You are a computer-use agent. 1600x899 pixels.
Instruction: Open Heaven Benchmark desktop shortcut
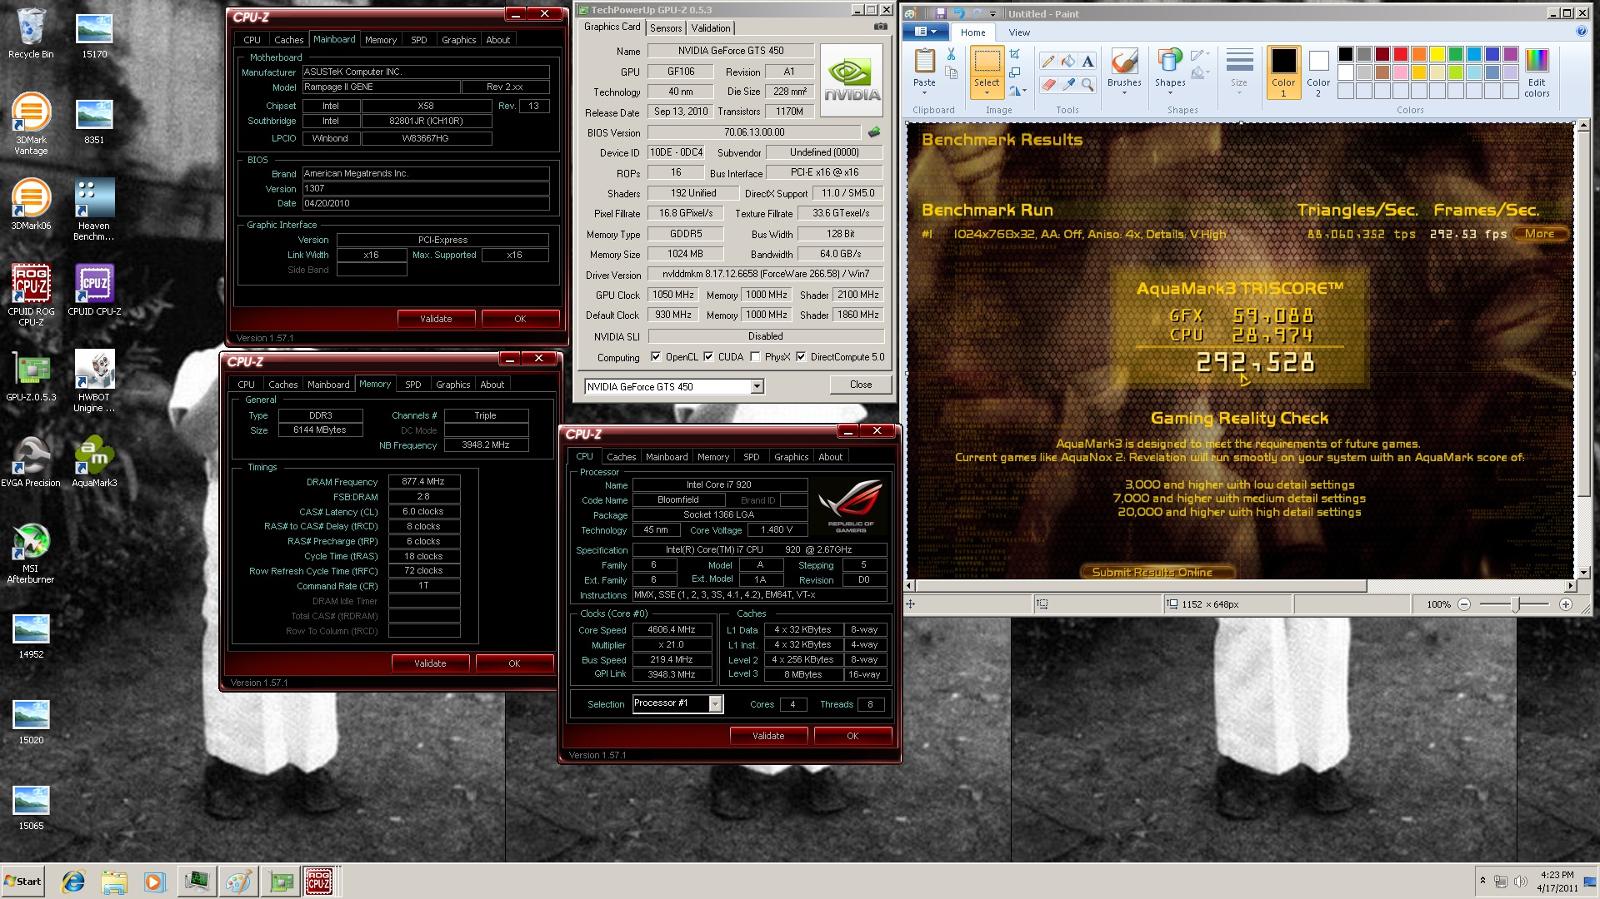[94, 210]
